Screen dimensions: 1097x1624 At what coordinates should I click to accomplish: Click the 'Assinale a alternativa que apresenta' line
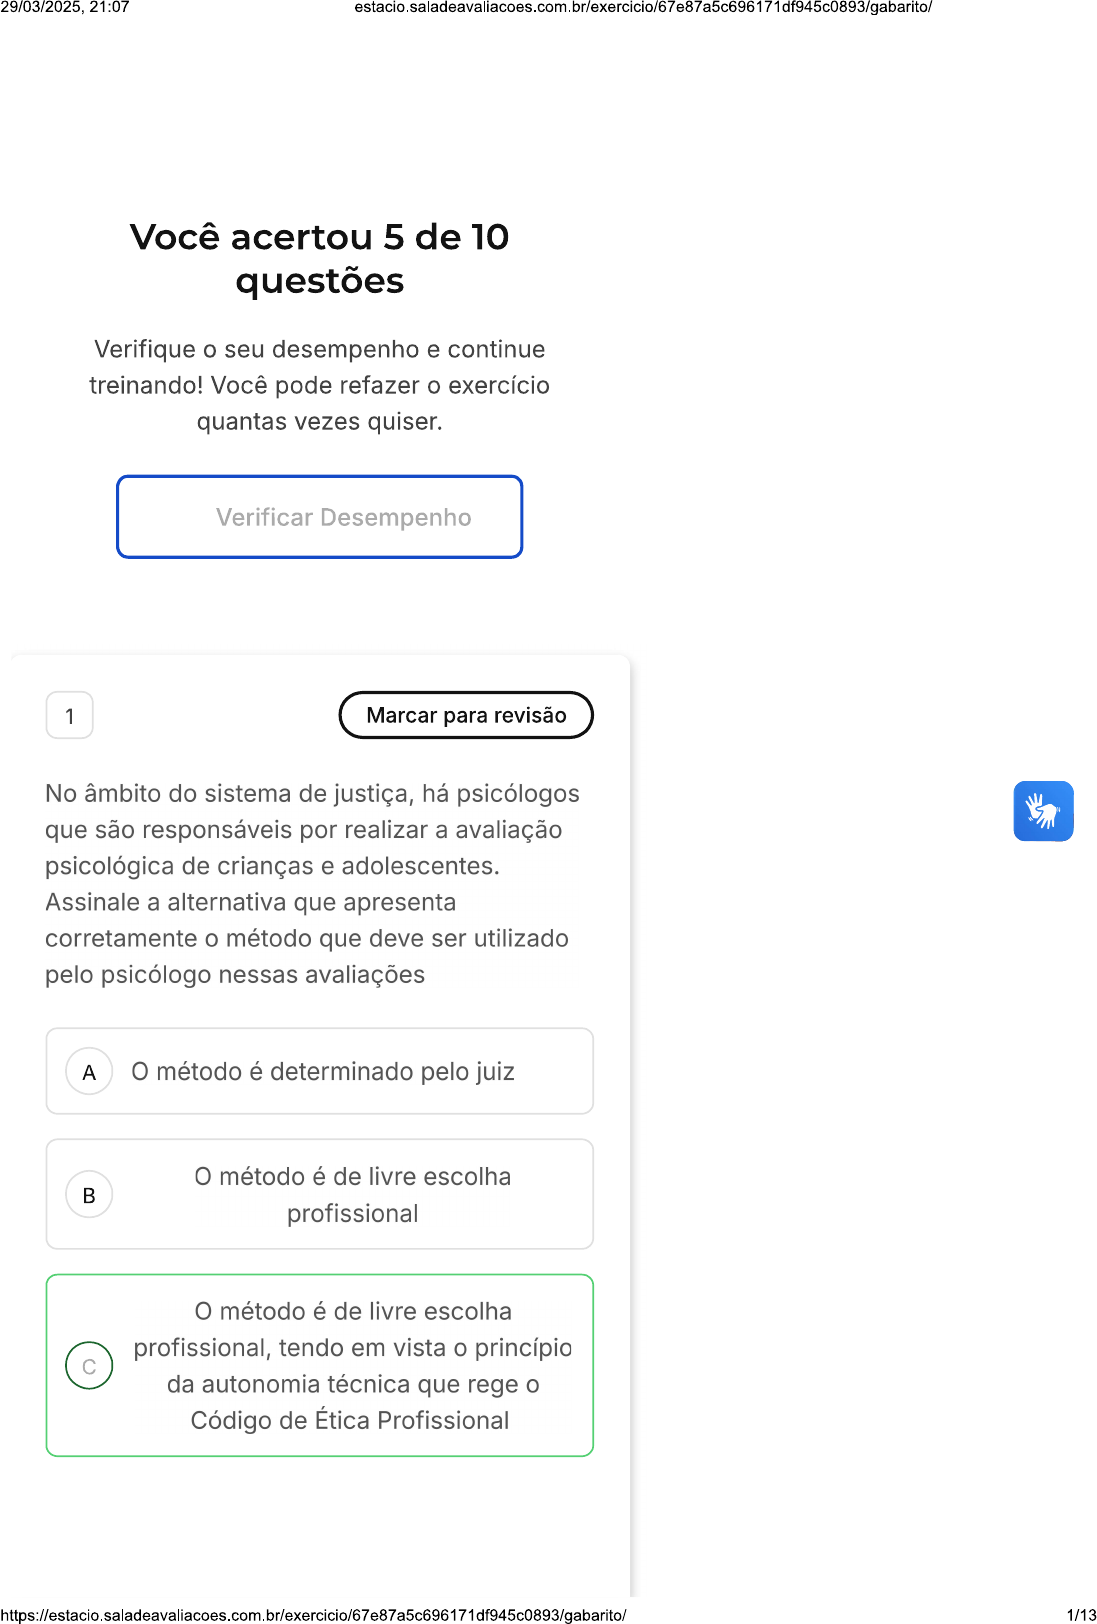(251, 902)
